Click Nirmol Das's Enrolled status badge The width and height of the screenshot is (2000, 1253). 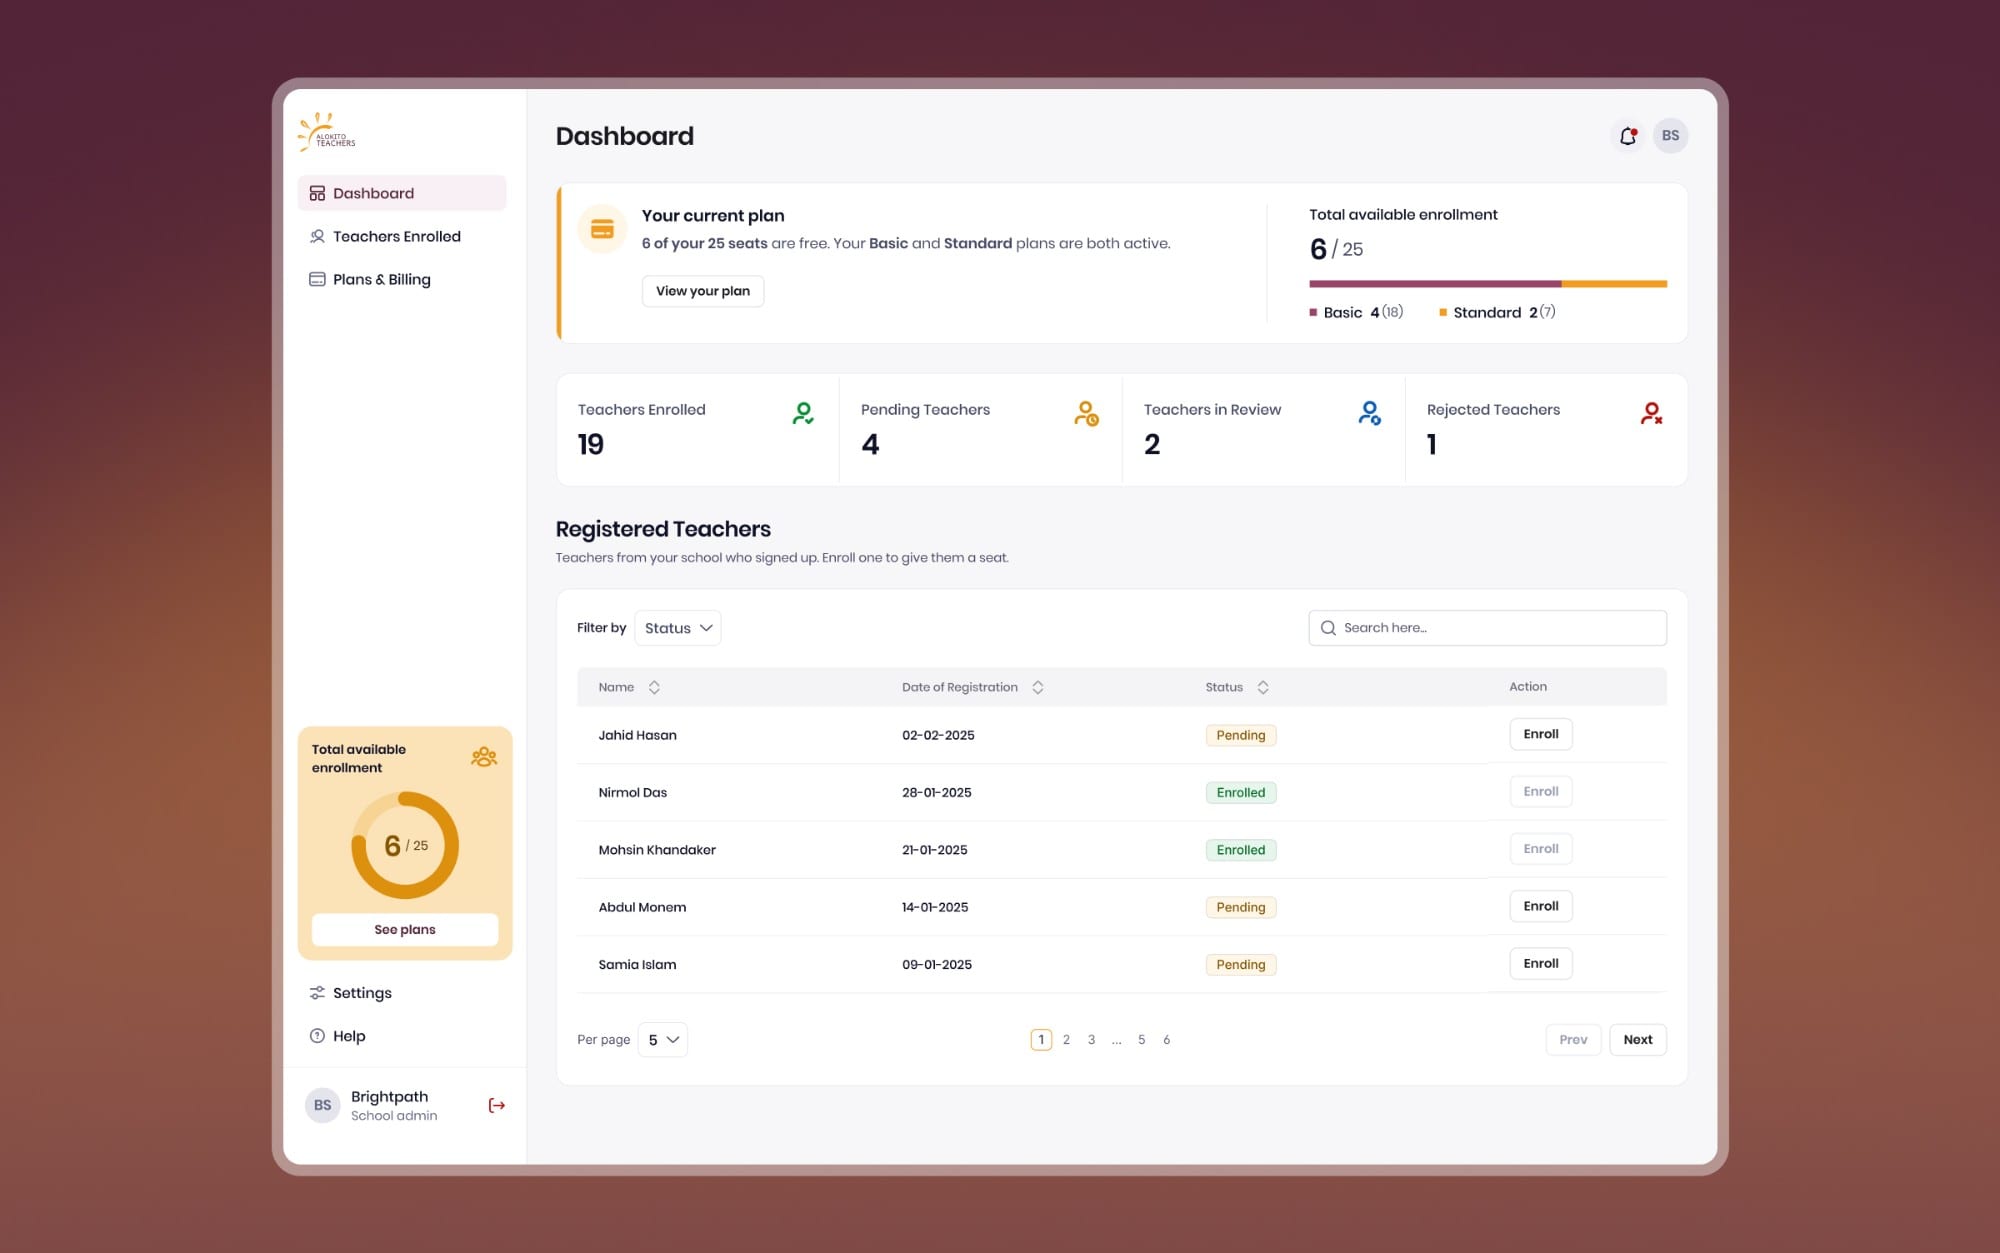click(x=1241, y=792)
